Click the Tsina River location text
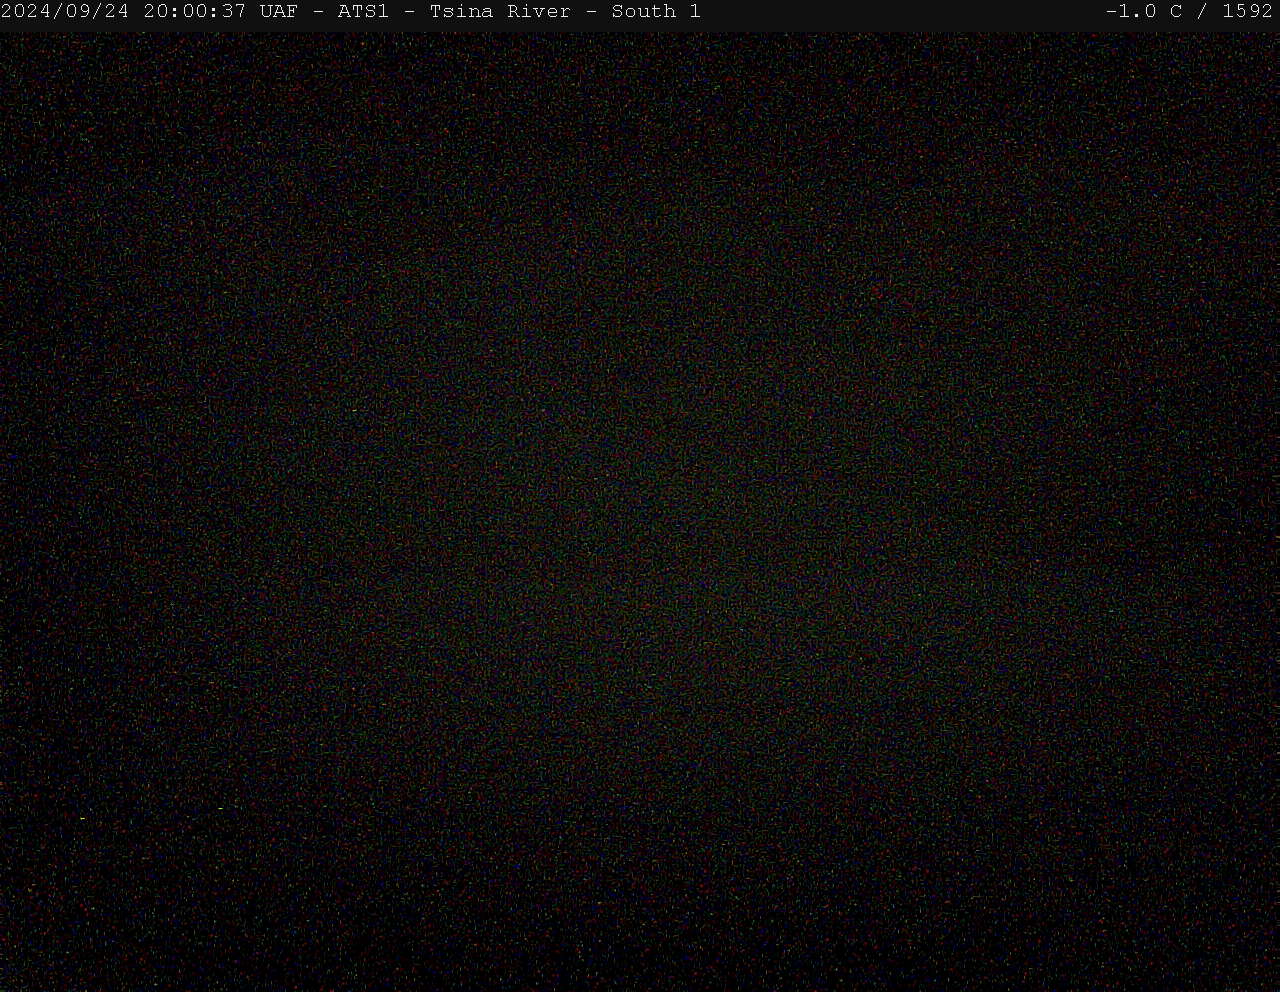1280x992 pixels. [500, 12]
